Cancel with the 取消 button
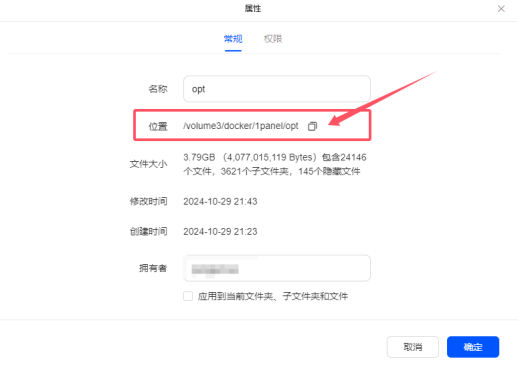518x365 pixels. click(x=413, y=347)
